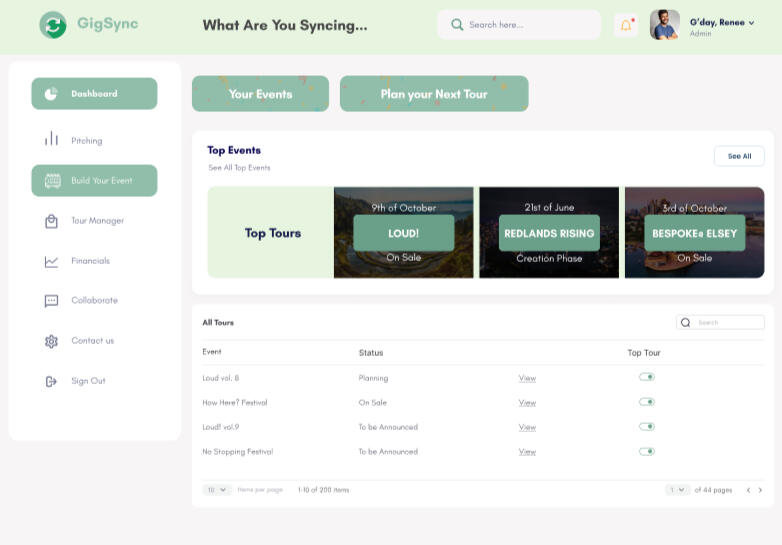Toggle Top Tour for Loud vol. 8
The image size is (782, 545).
[x=647, y=377]
